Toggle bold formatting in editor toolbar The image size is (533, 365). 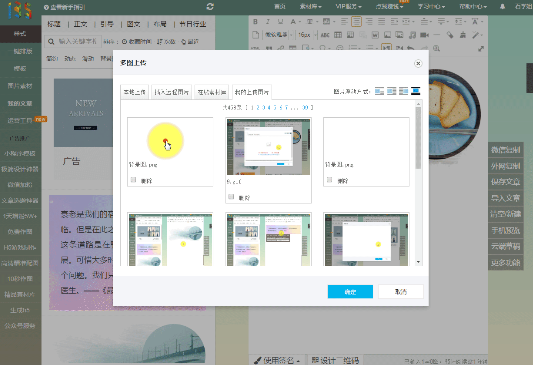[x=255, y=22]
